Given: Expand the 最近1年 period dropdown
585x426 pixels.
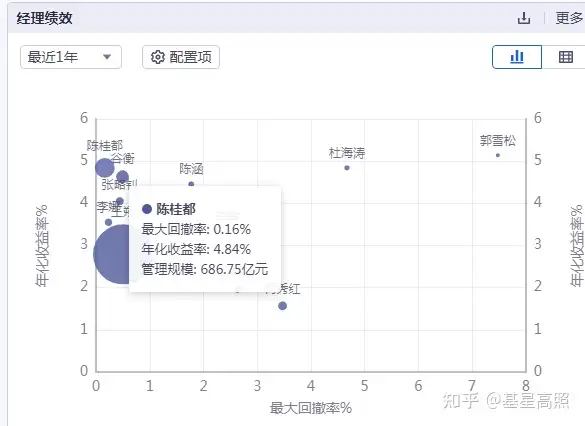Looking at the screenshot, I should point(71,57).
